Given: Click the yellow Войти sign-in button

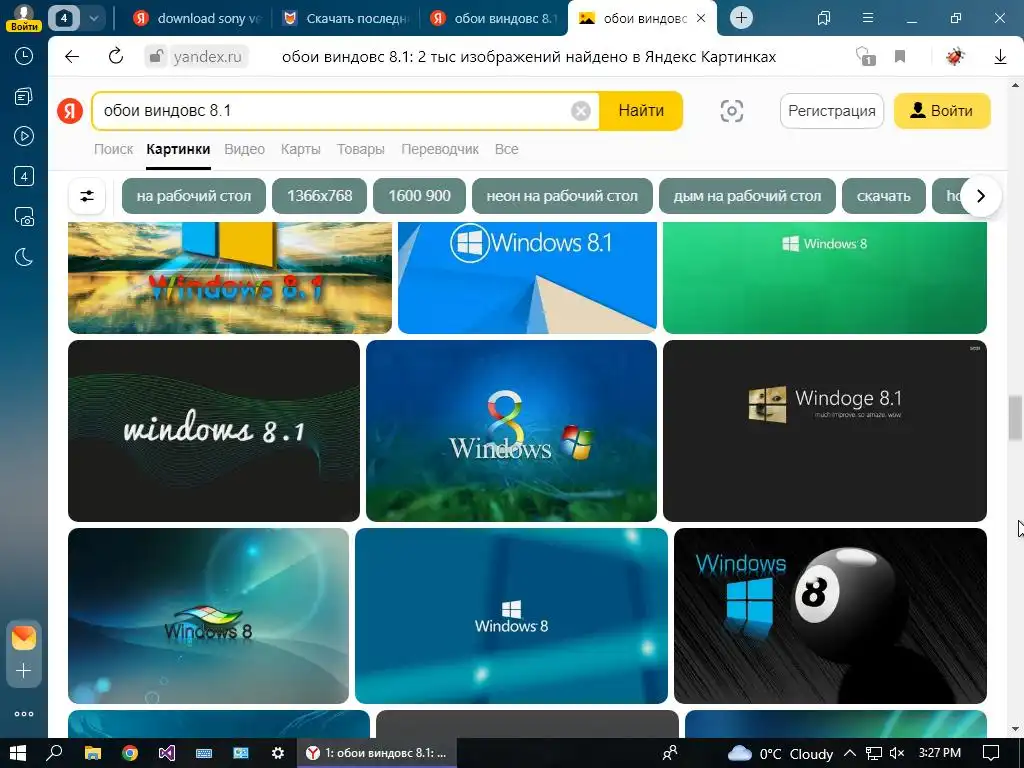Looking at the screenshot, I should [x=942, y=110].
